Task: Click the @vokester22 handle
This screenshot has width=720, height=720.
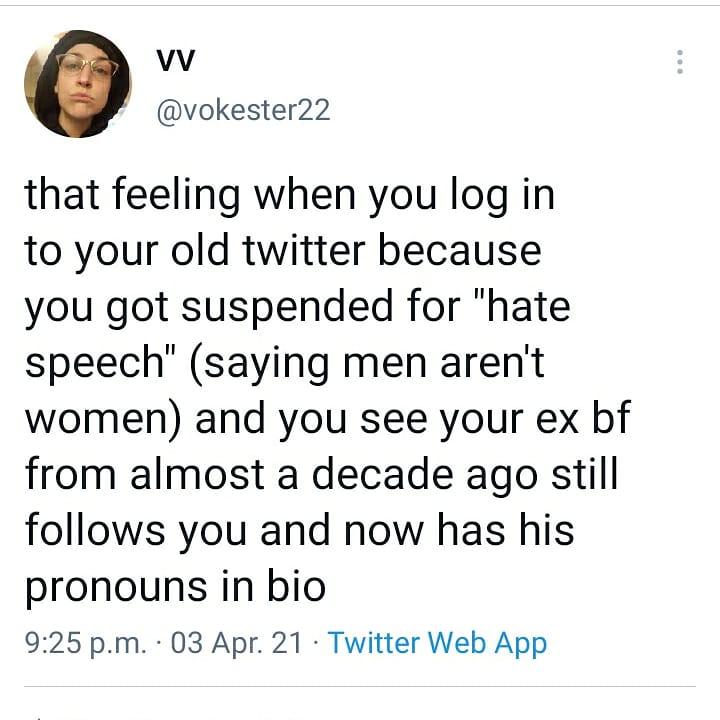Action: (x=242, y=109)
